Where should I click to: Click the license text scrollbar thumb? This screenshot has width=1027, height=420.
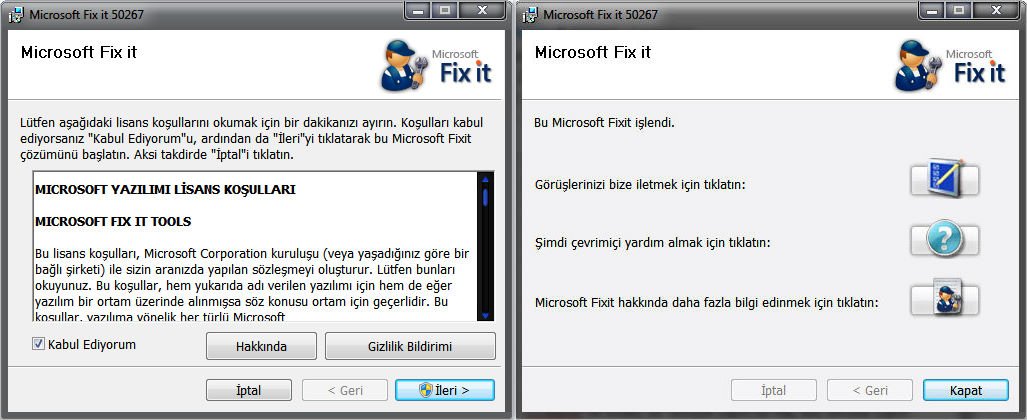(x=485, y=195)
